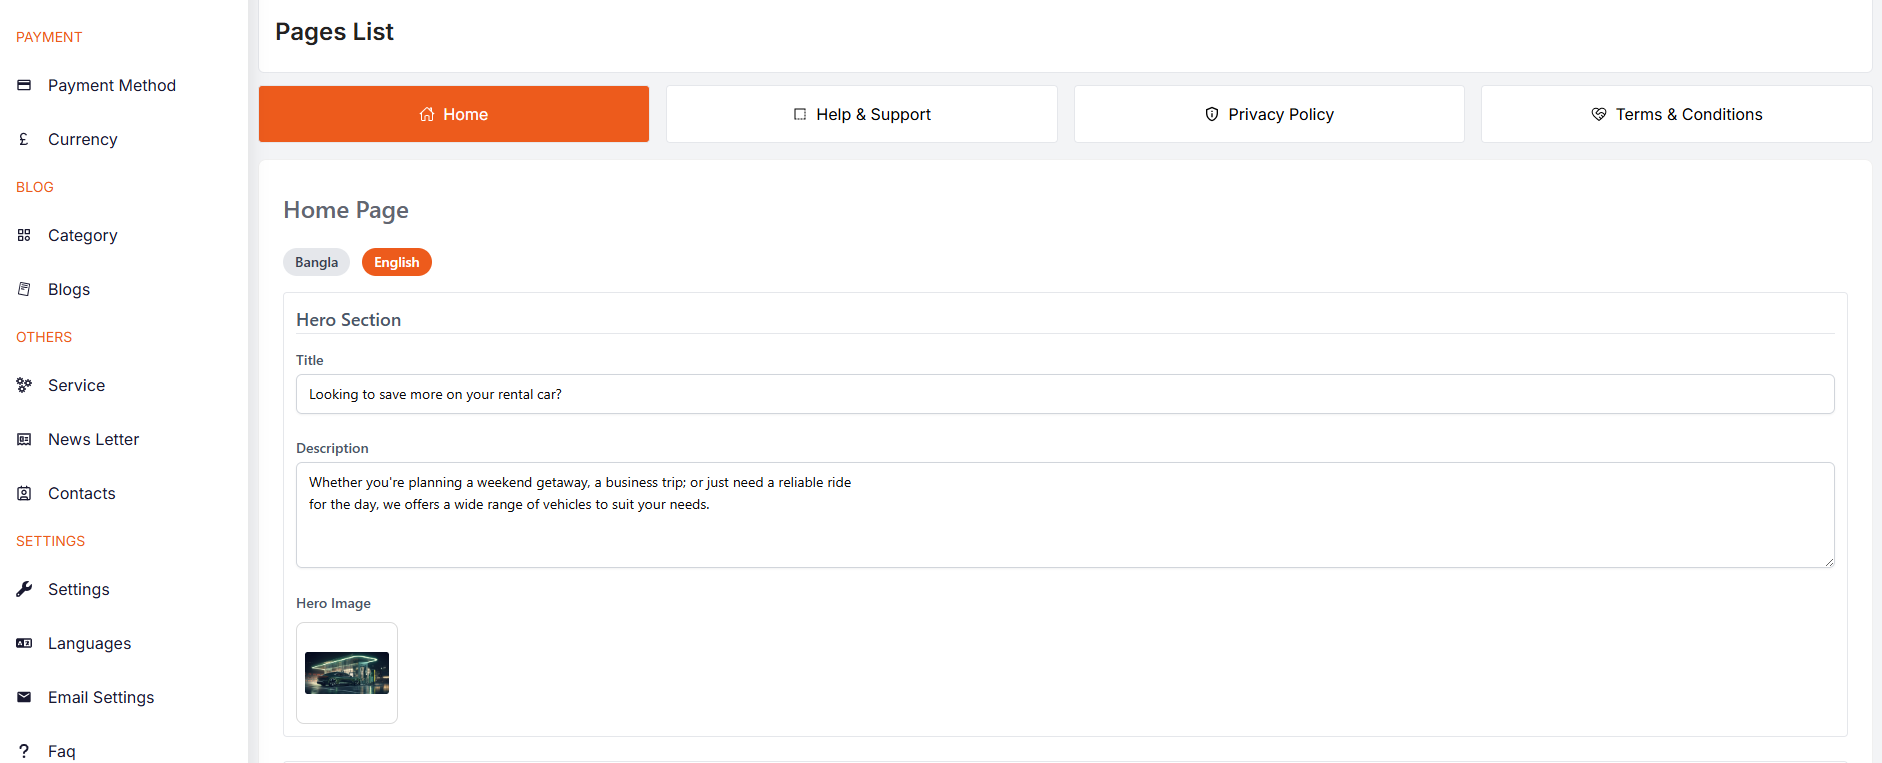The image size is (1882, 763).
Task: Click the Contacts icon in sidebar
Action: pos(24,493)
